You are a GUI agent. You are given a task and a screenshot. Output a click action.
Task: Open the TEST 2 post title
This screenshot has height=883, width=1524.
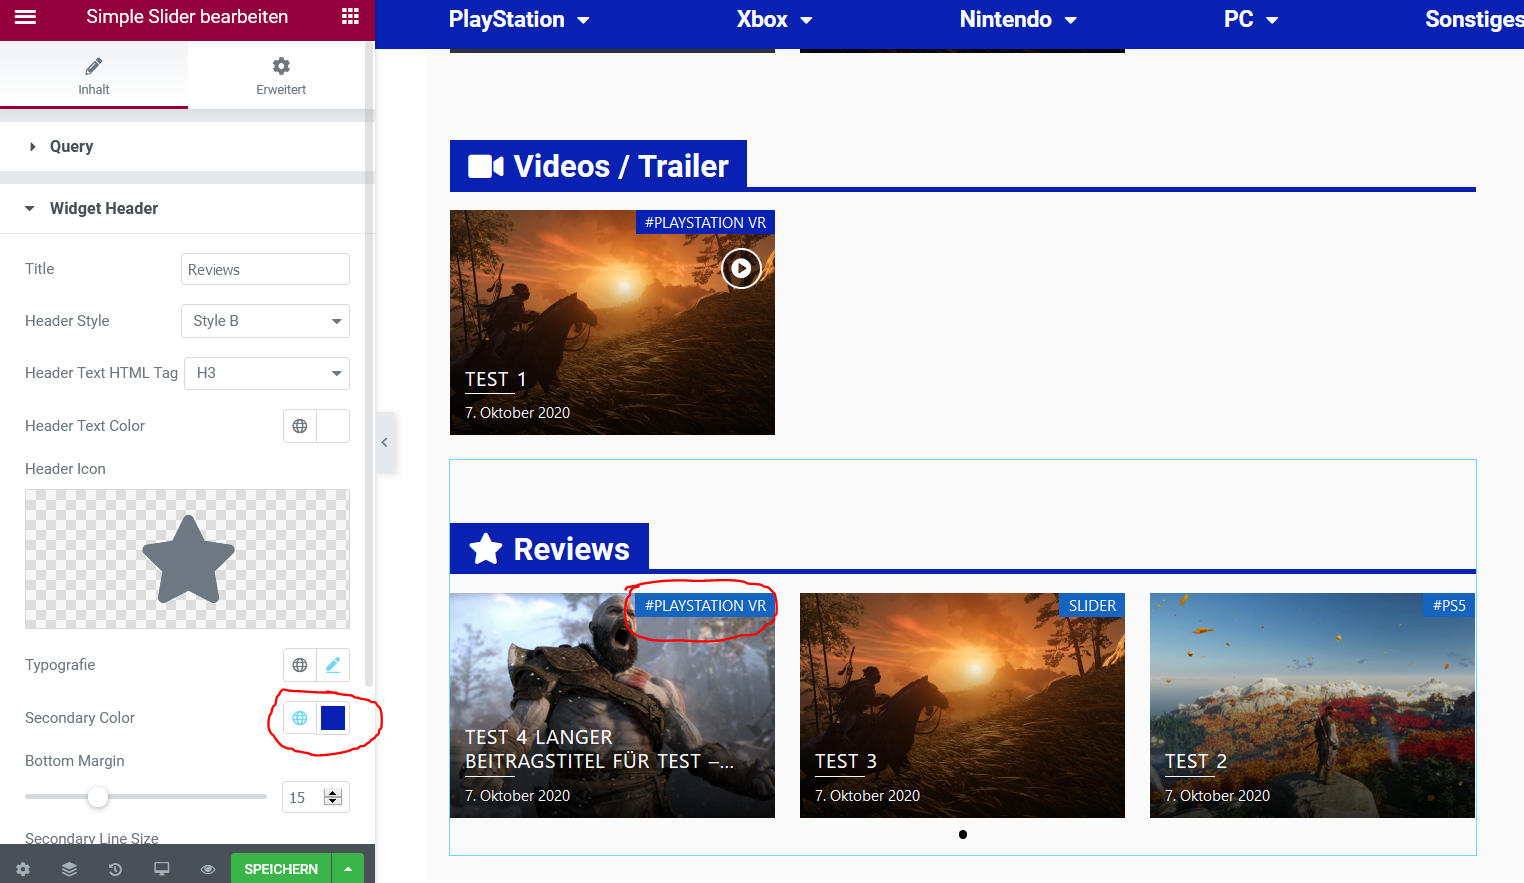click(1195, 761)
